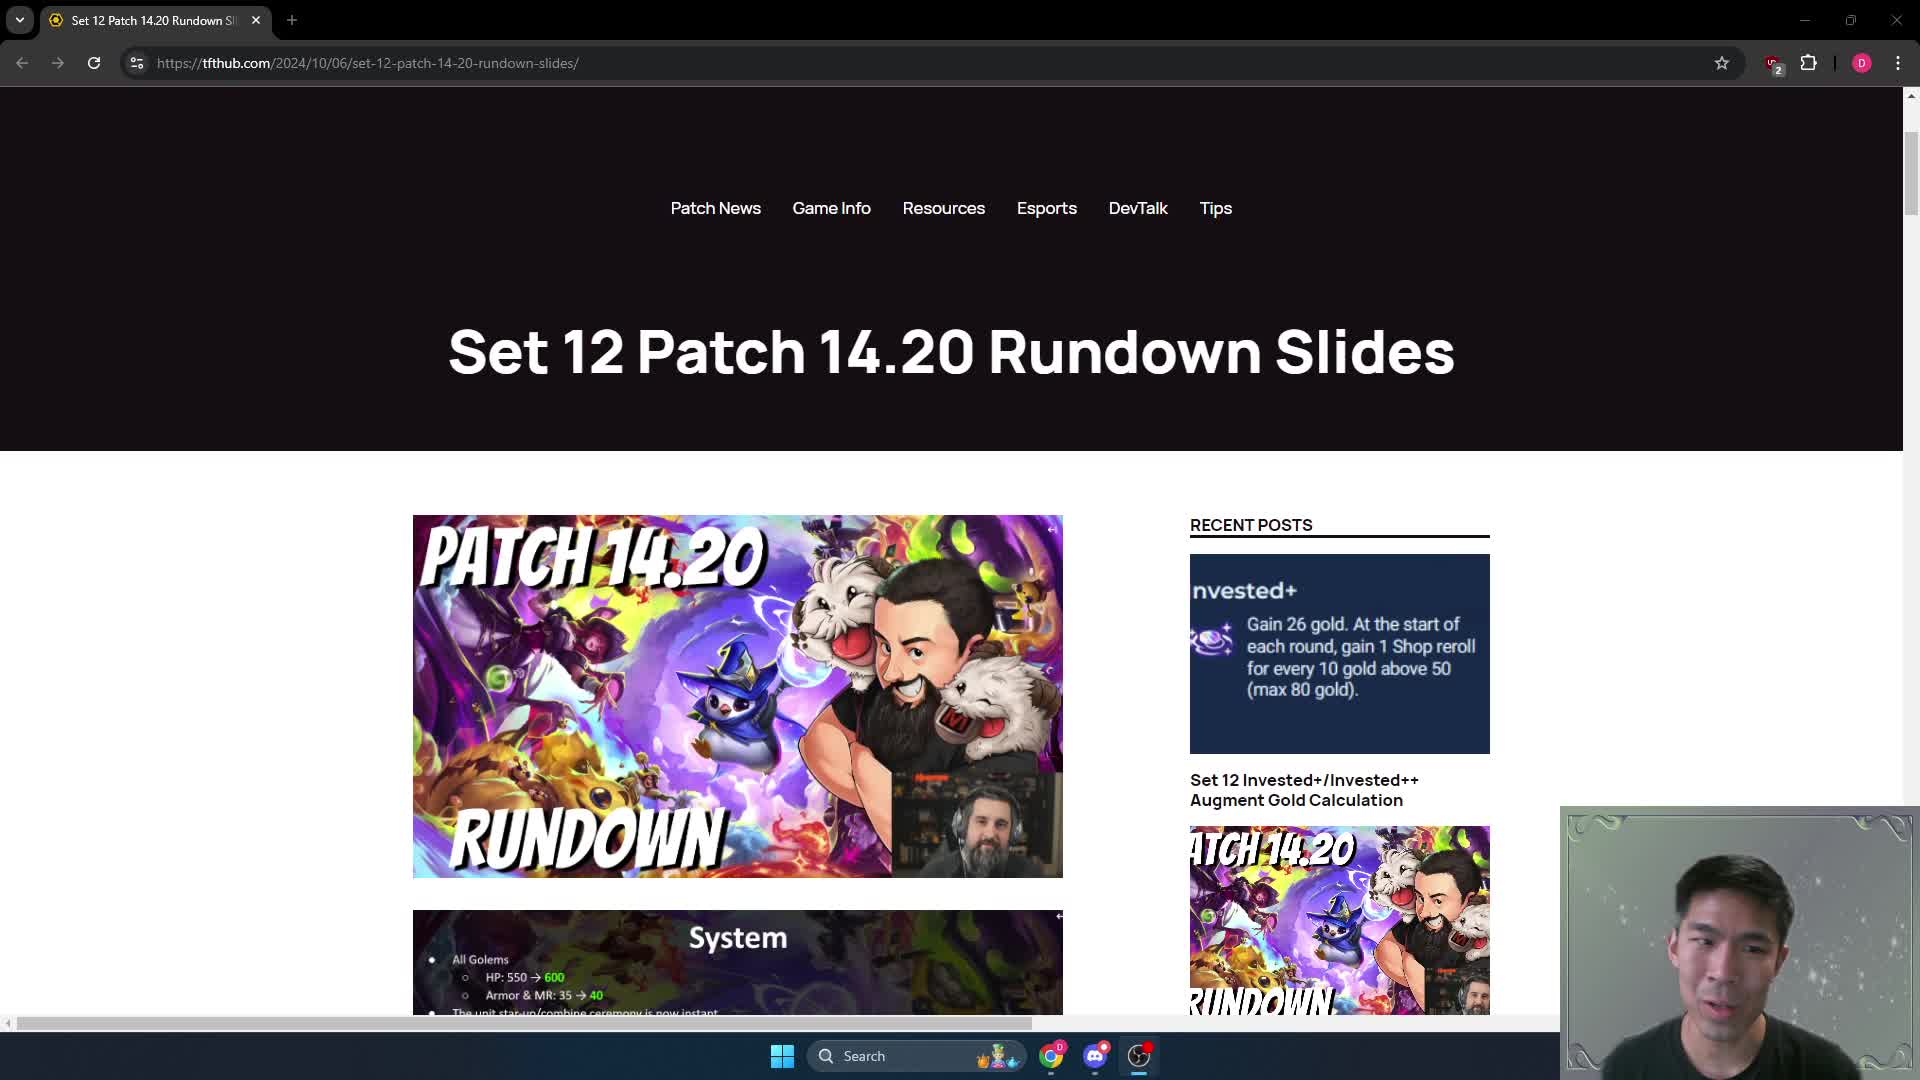The image size is (1920, 1080).
Task: Click the scrollbar up arrow
Action: tap(1911, 96)
